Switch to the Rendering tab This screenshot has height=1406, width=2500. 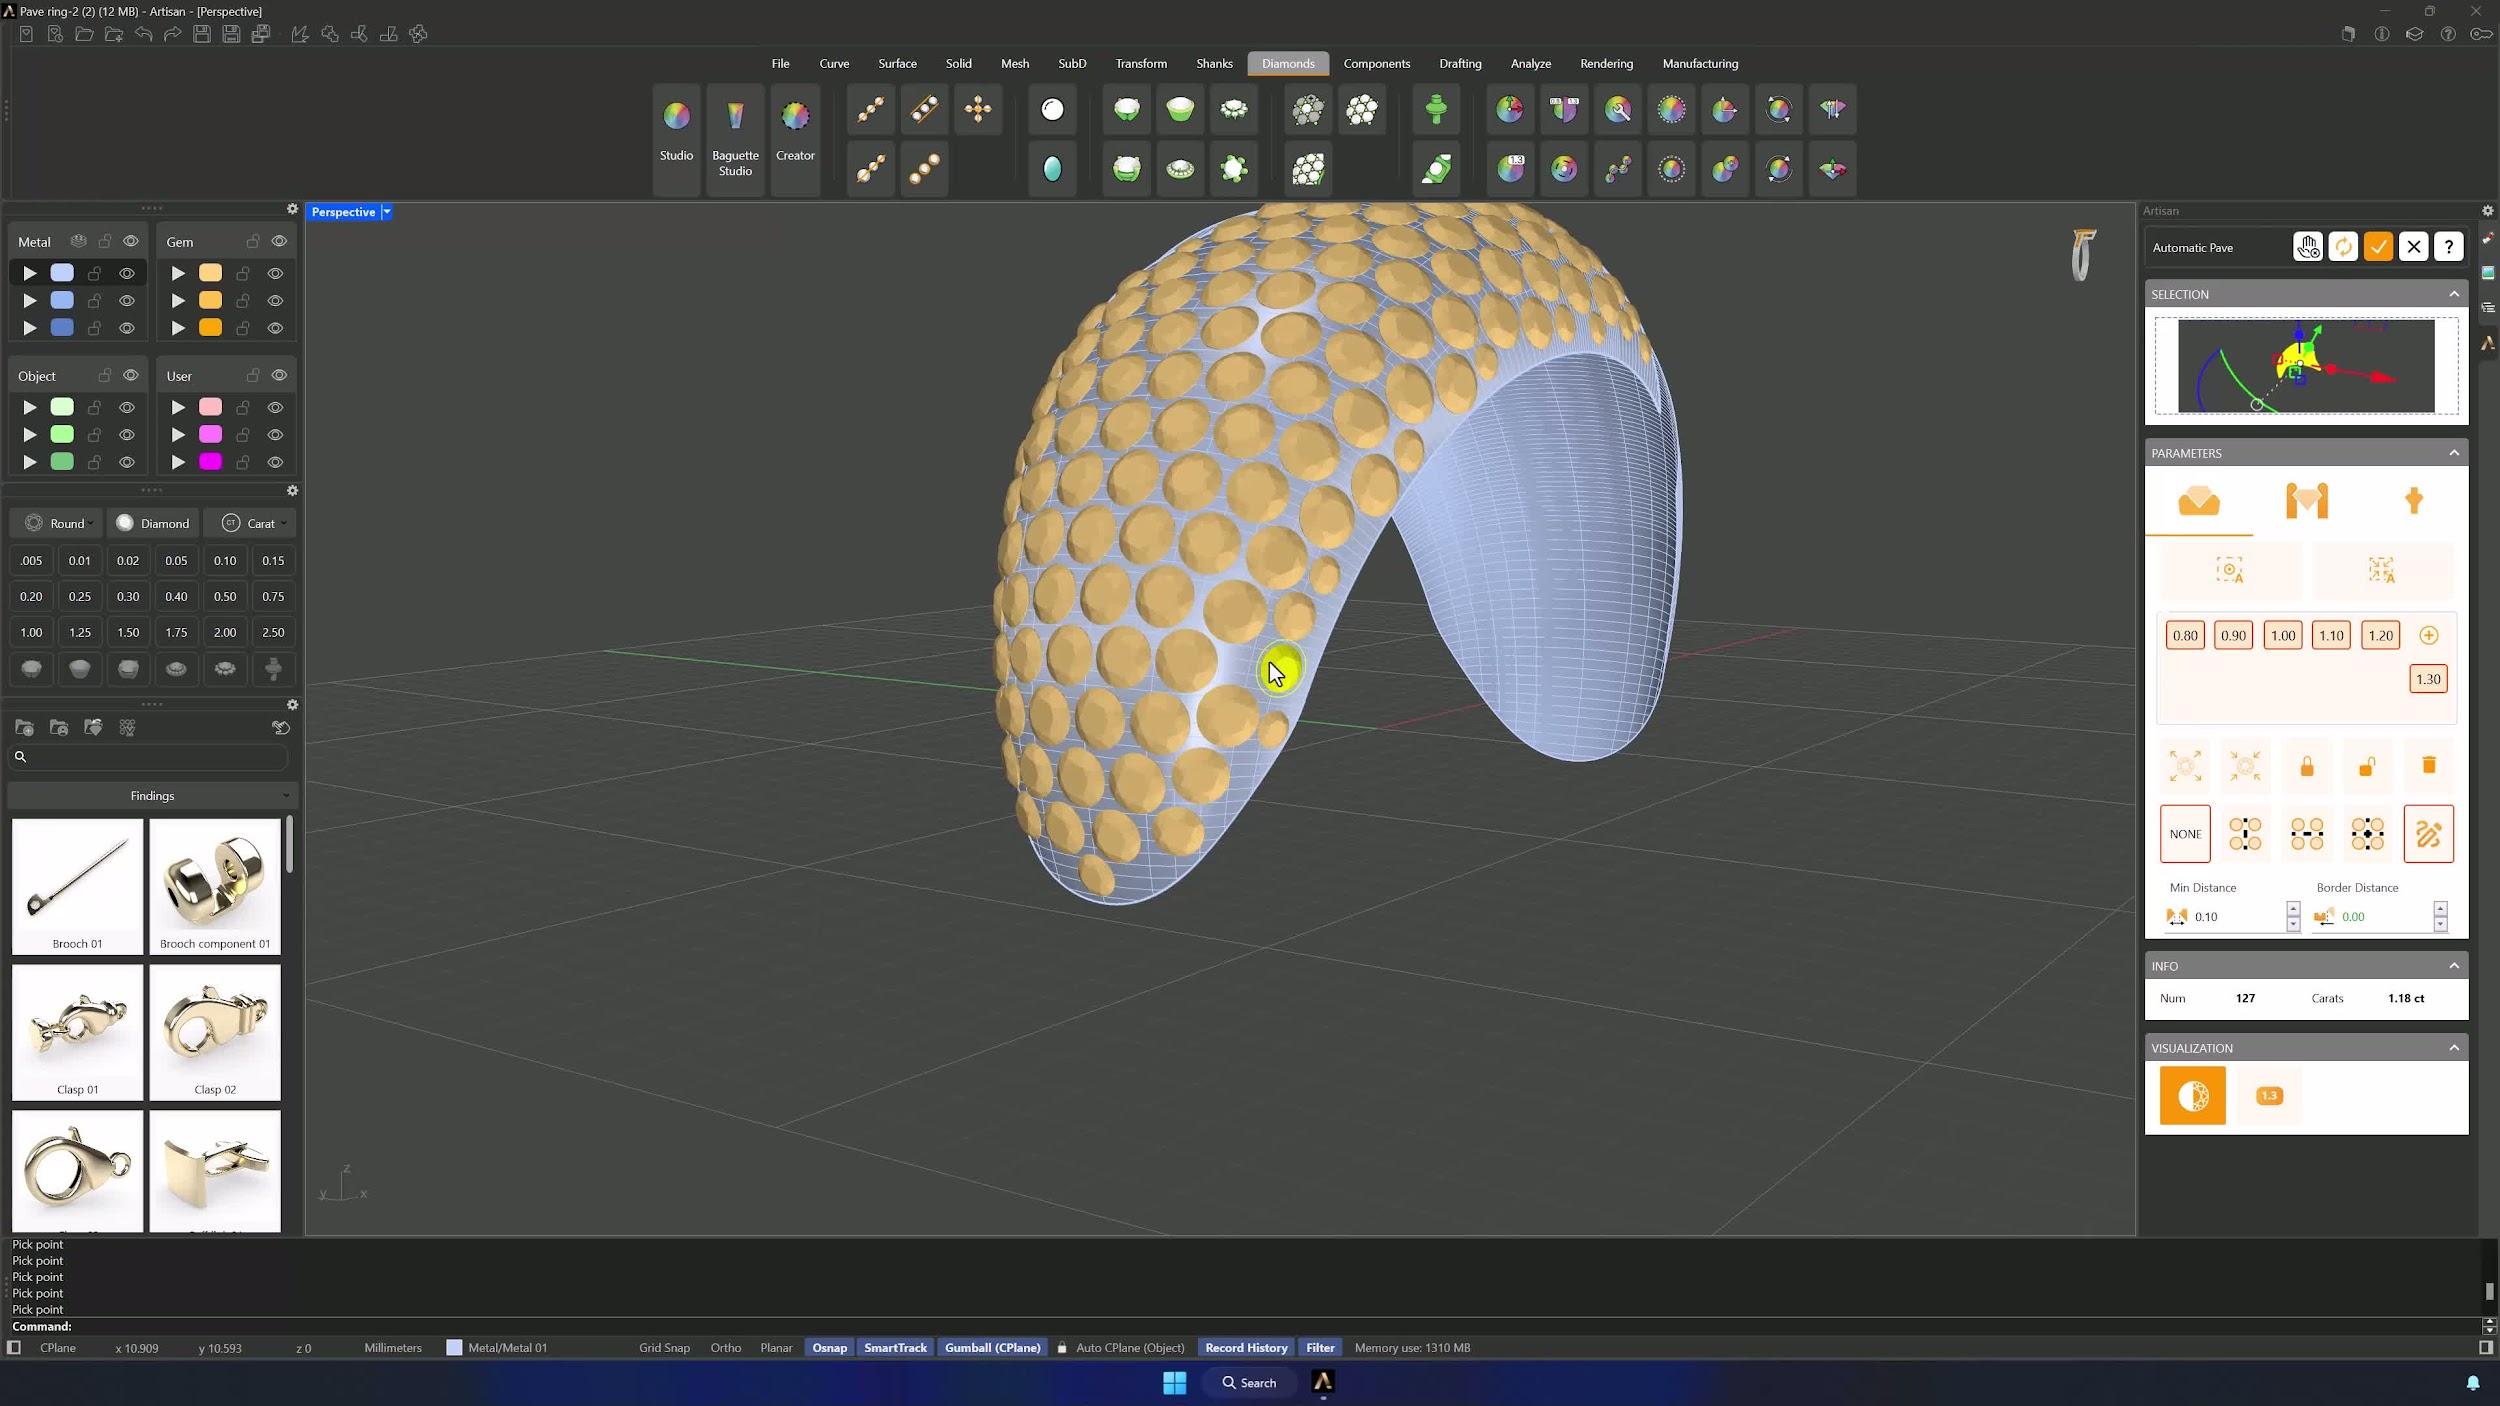(1606, 63)
